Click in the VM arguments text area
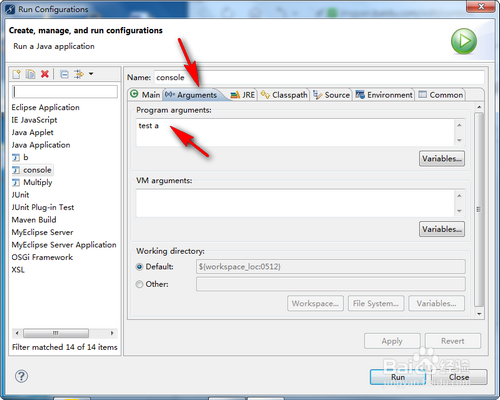Screen dimensions: 500x400 [x=295, y=203]
